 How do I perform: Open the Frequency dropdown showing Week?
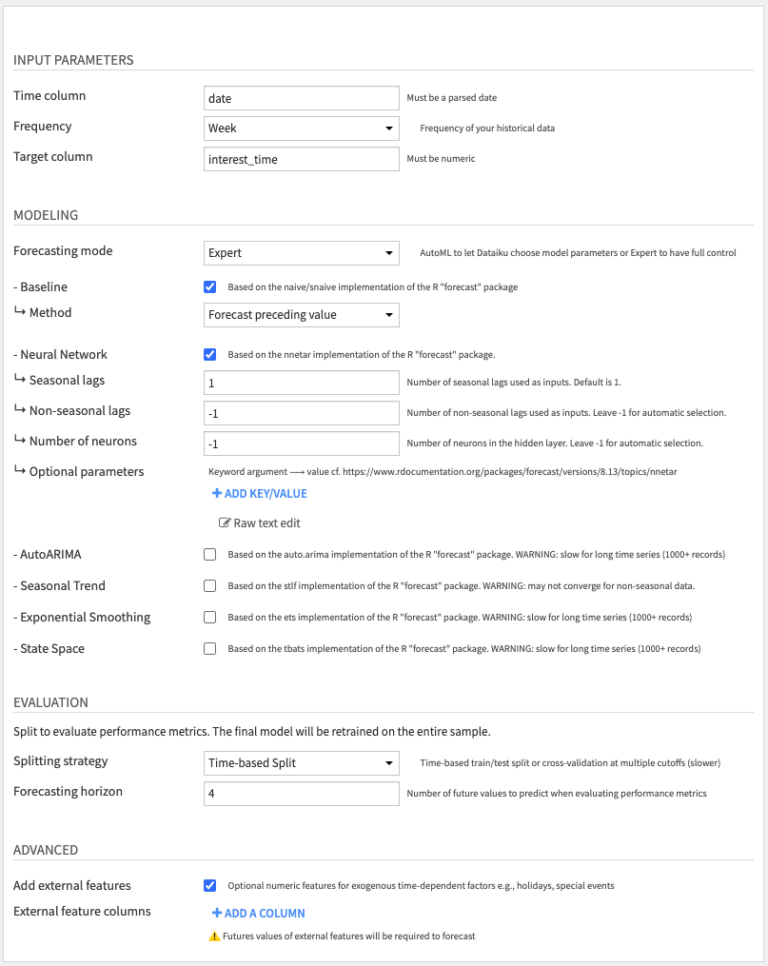pyautogui.click(x=300, y=128)
